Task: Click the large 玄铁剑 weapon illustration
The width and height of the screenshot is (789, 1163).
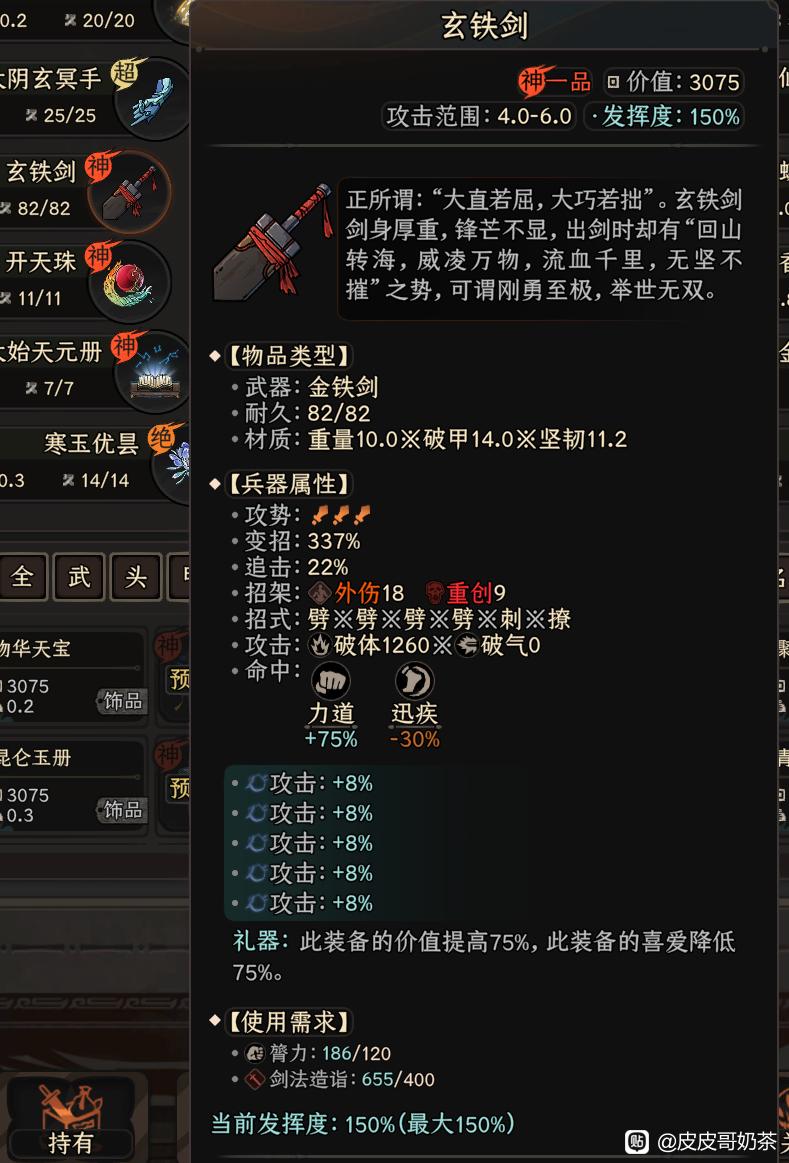Action: click(x=274, y=244)
